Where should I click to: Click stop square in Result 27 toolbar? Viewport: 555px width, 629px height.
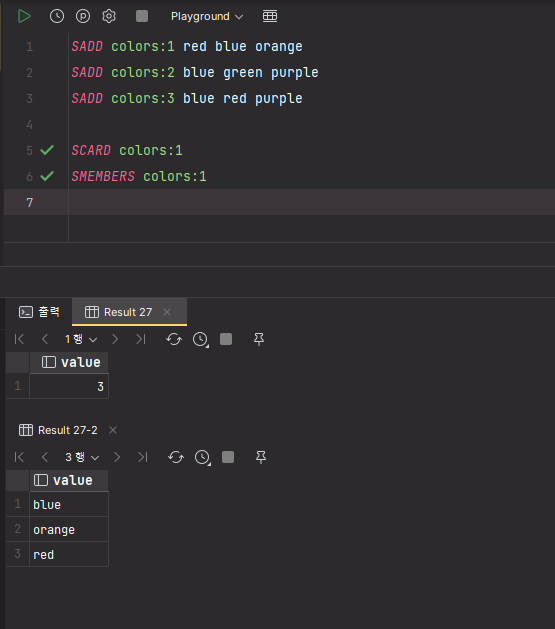coord(226,339)
